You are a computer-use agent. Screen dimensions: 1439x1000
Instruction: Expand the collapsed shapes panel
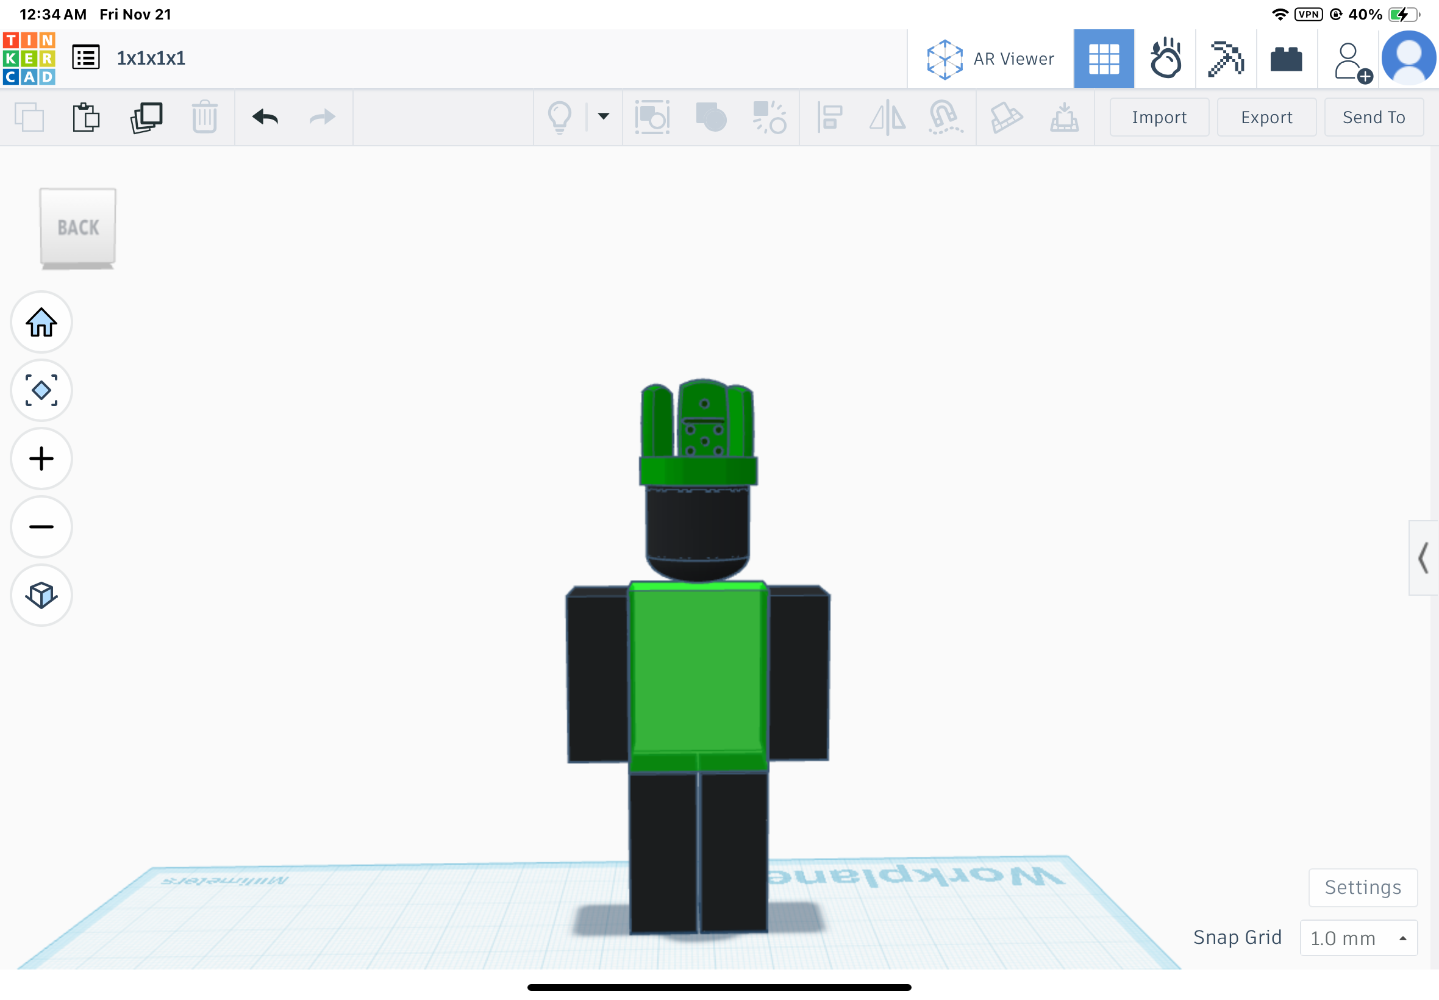[1423, 557]
